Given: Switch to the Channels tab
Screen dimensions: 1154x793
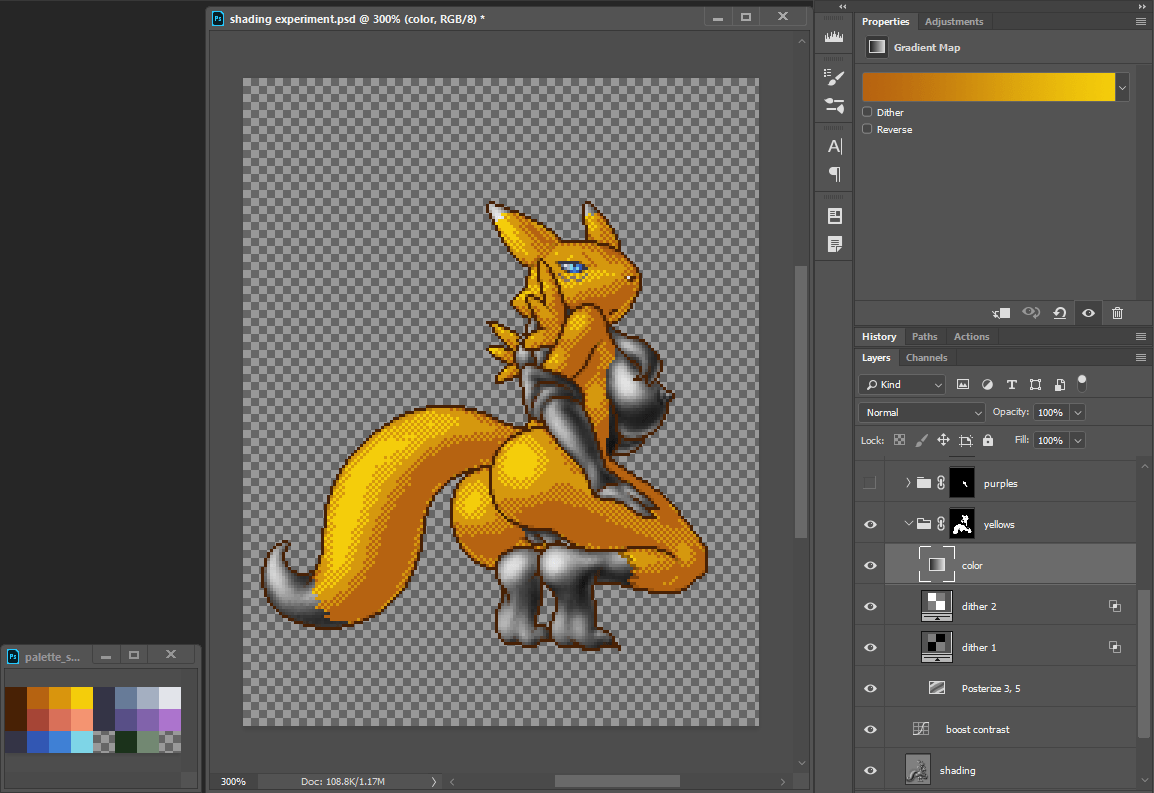Looking at the screenshot, I should 926,358.
